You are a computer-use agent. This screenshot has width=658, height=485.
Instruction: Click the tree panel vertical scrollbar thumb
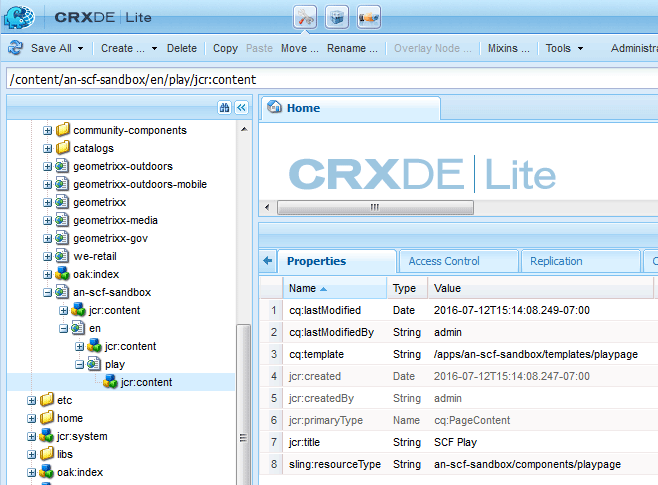tap(244, 404)
